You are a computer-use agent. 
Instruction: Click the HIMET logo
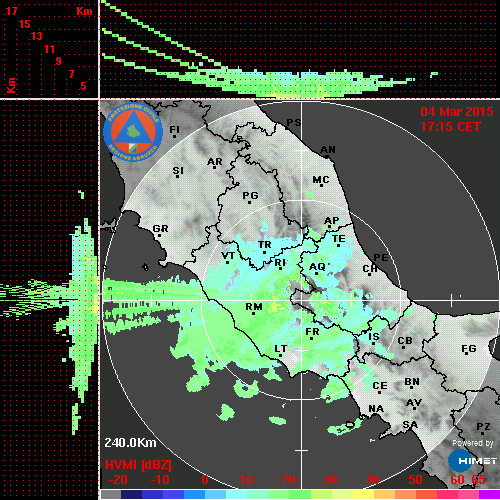[472, 461]
